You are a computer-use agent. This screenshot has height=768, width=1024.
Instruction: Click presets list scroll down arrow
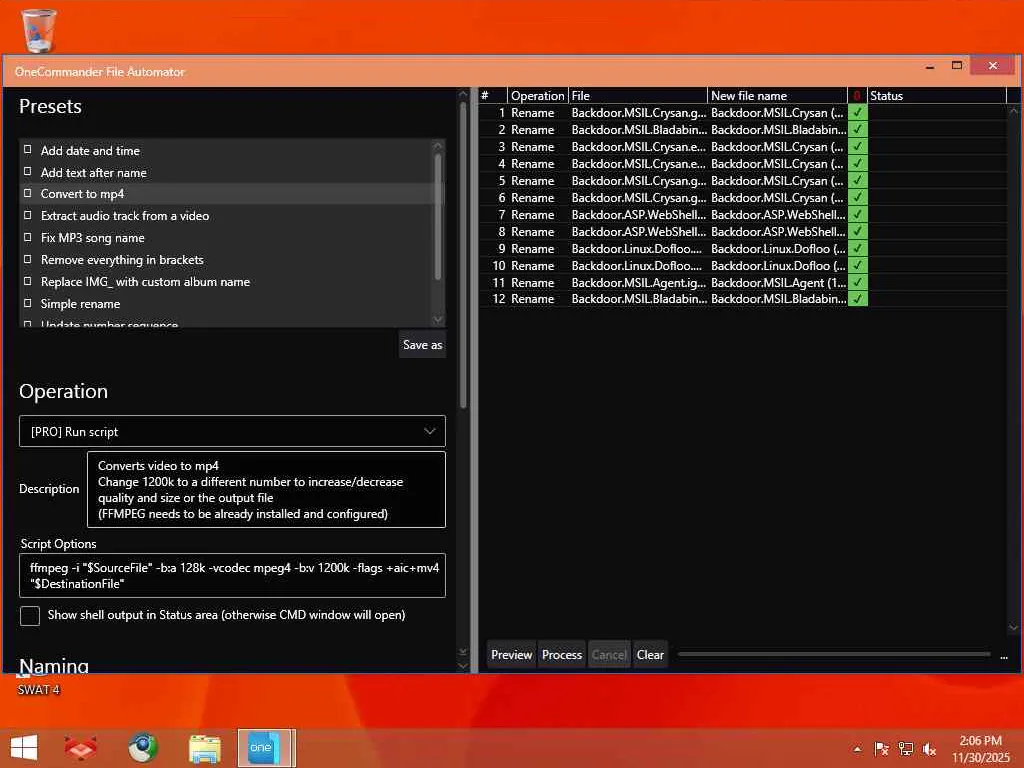(x=438, y=319)
